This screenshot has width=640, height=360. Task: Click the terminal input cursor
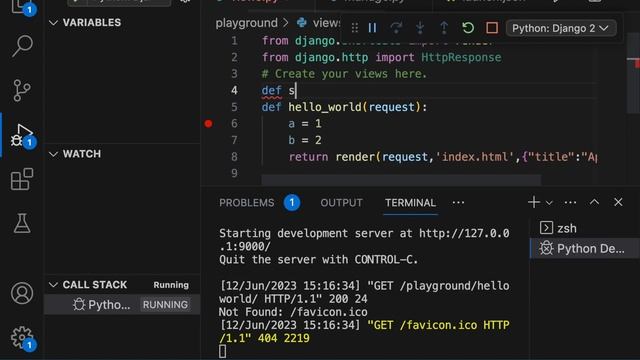[x=222, y=351]
